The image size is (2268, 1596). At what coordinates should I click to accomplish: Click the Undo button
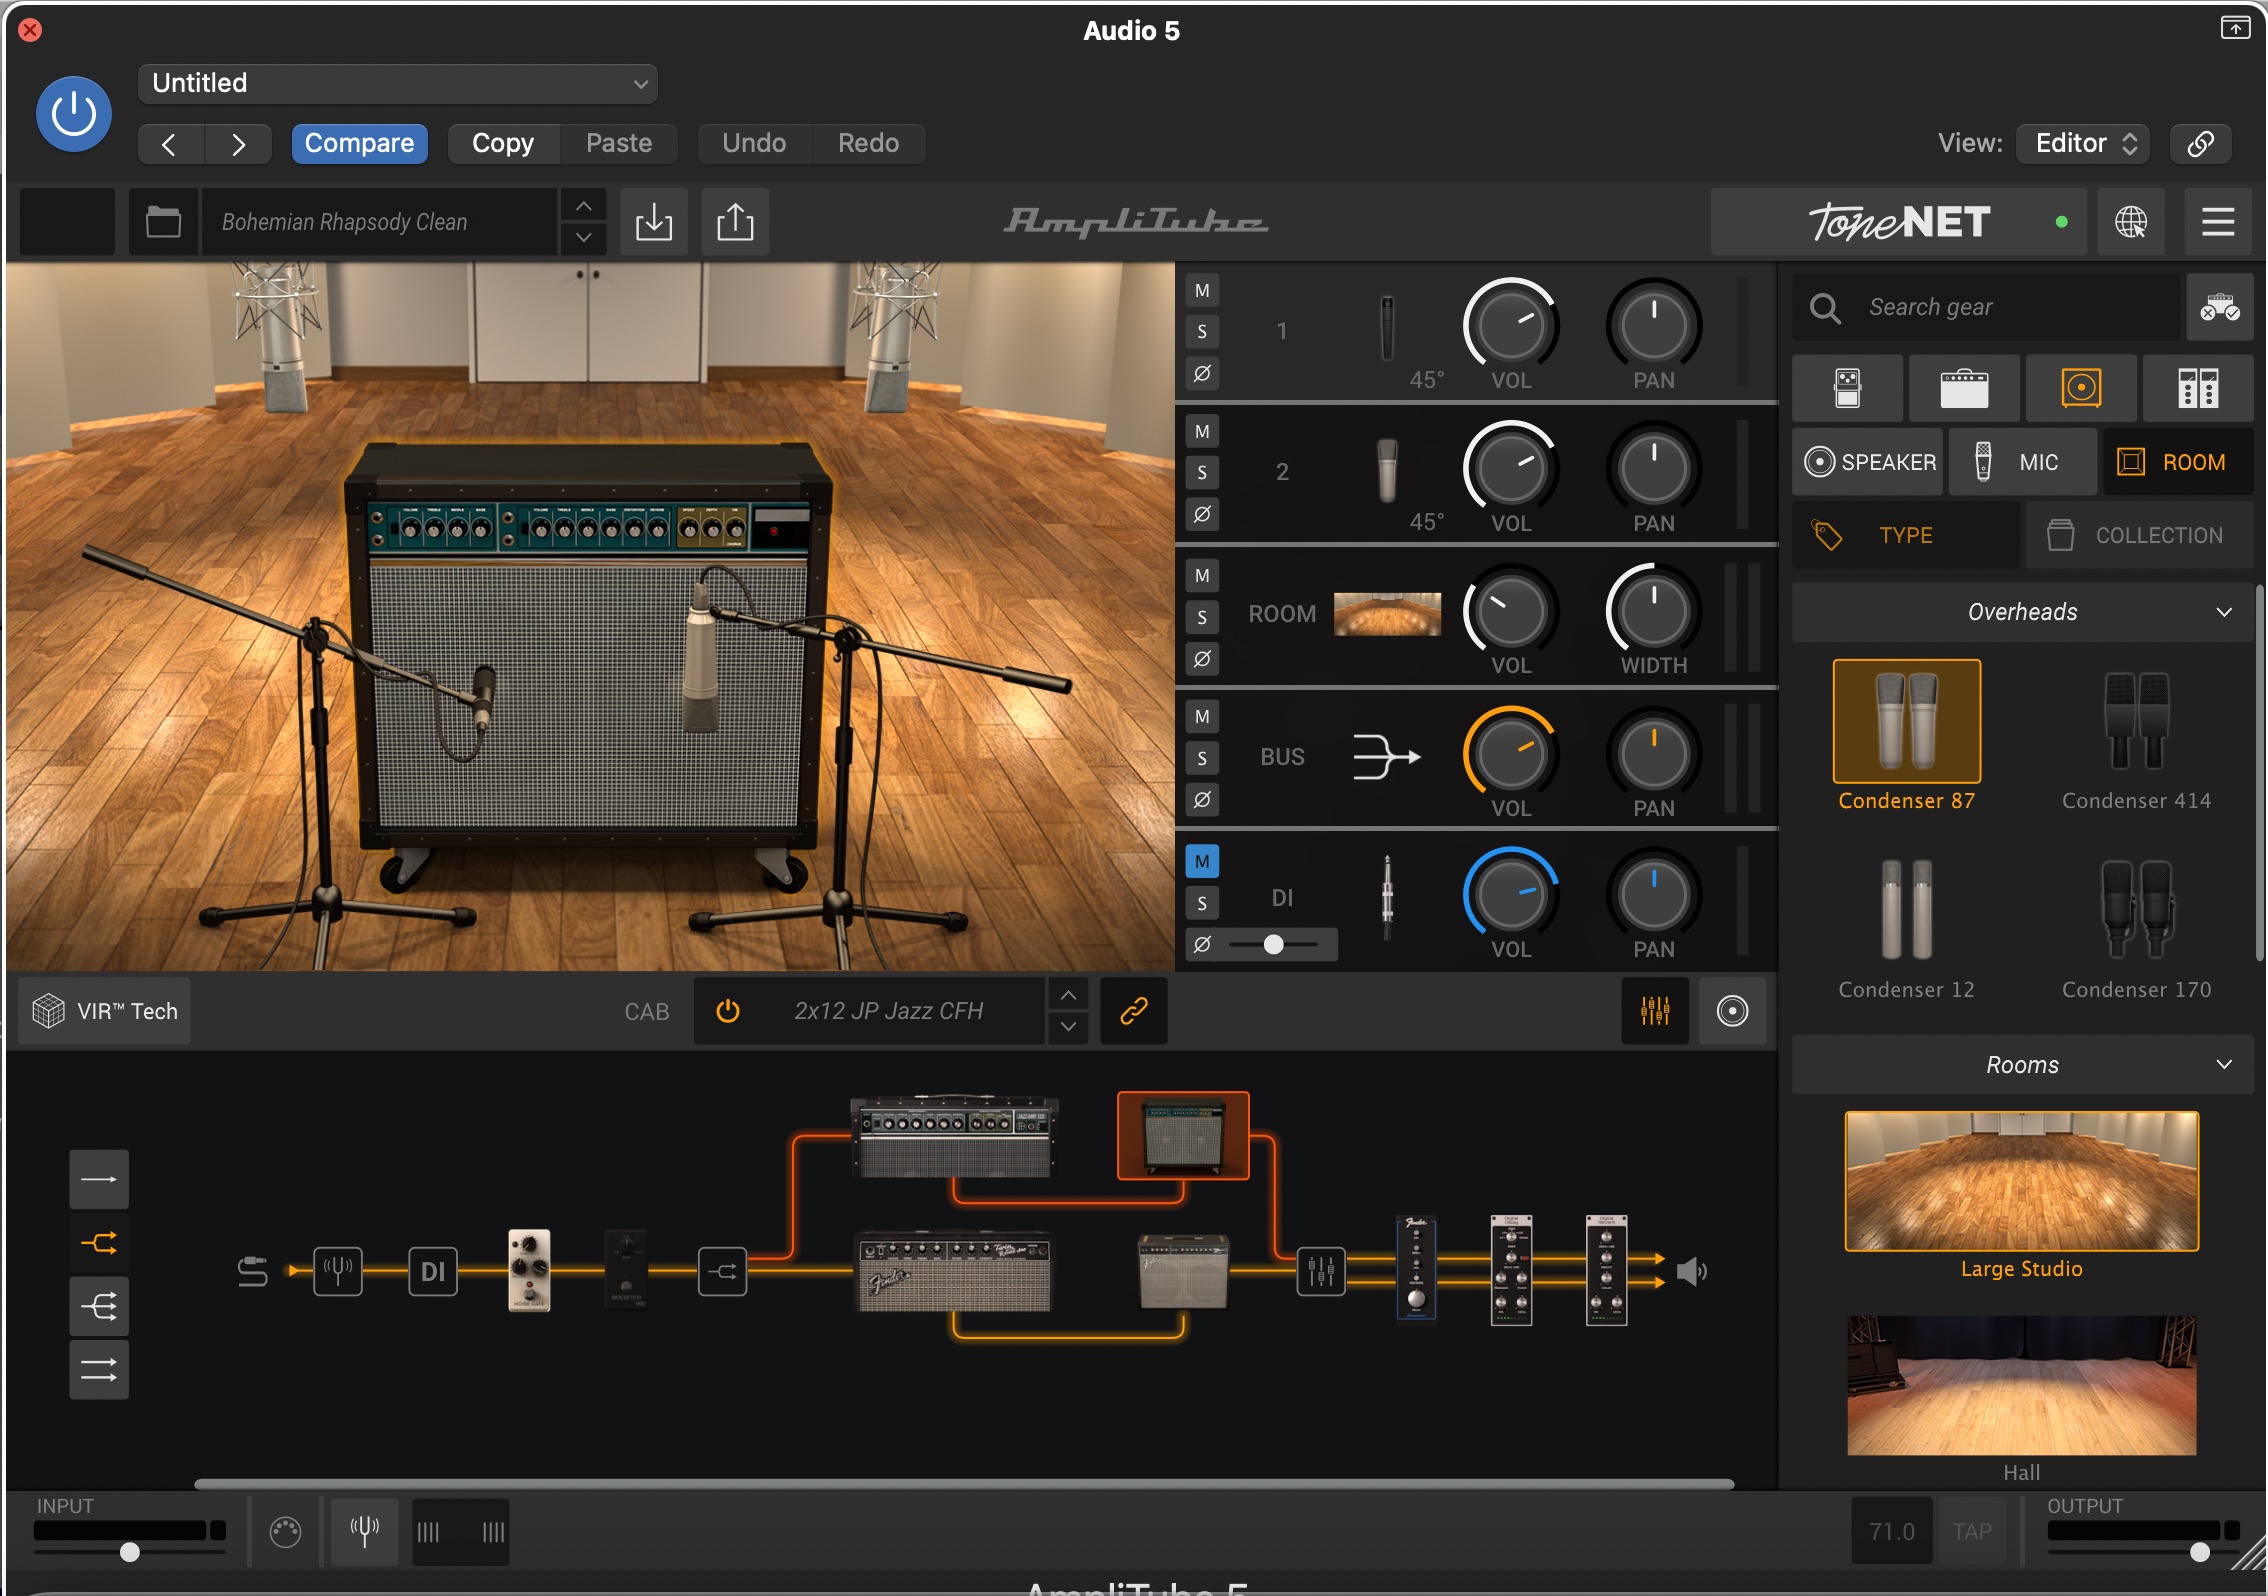[754, 143]
